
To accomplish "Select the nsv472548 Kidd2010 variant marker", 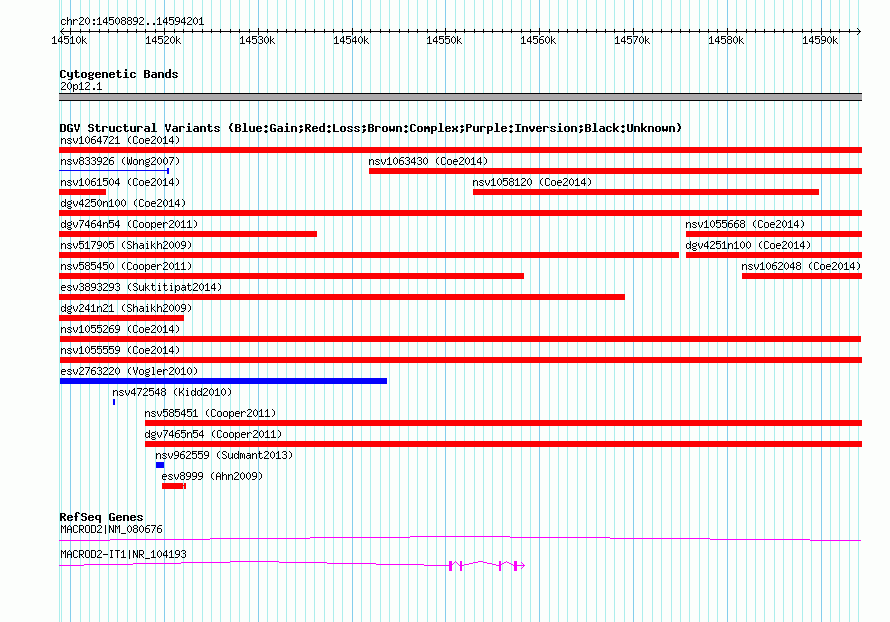I will pyautogui.click(x=114, y=401).
